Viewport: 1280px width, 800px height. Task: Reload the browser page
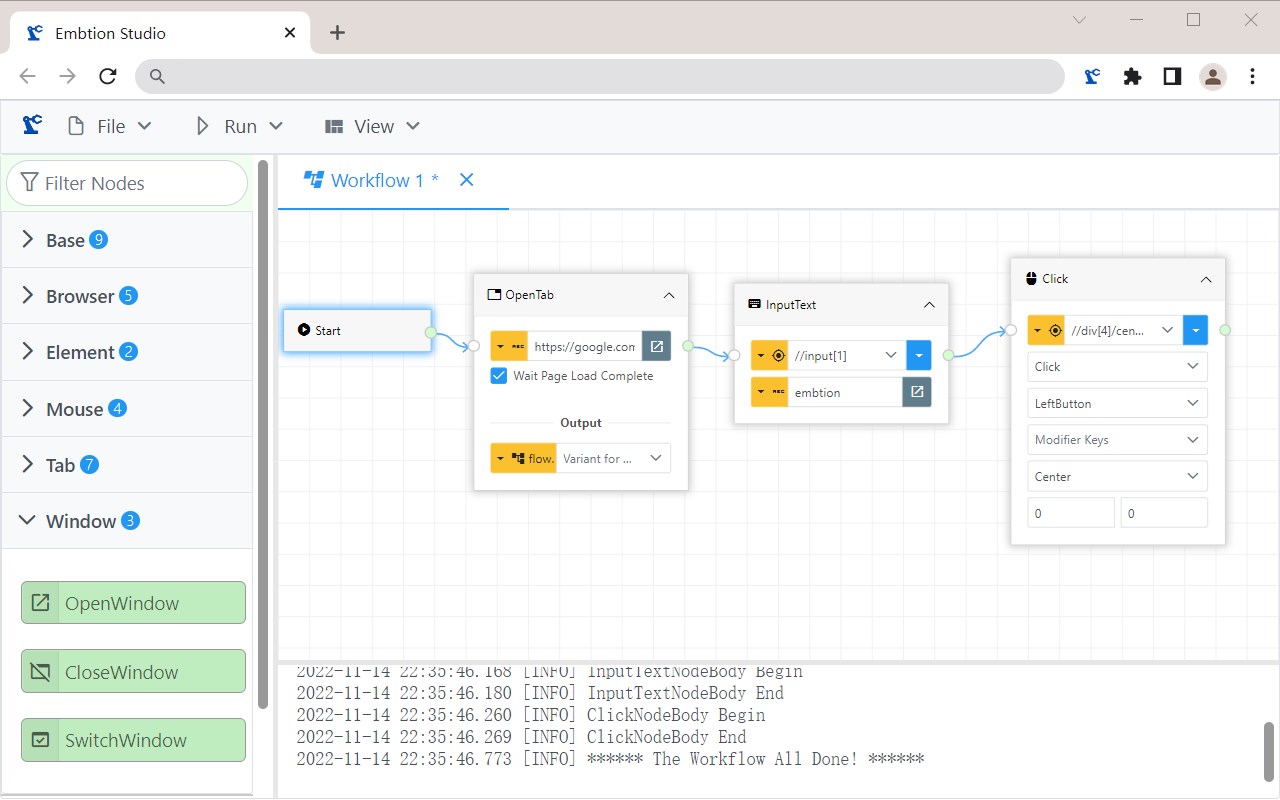(x=108, y=76)
